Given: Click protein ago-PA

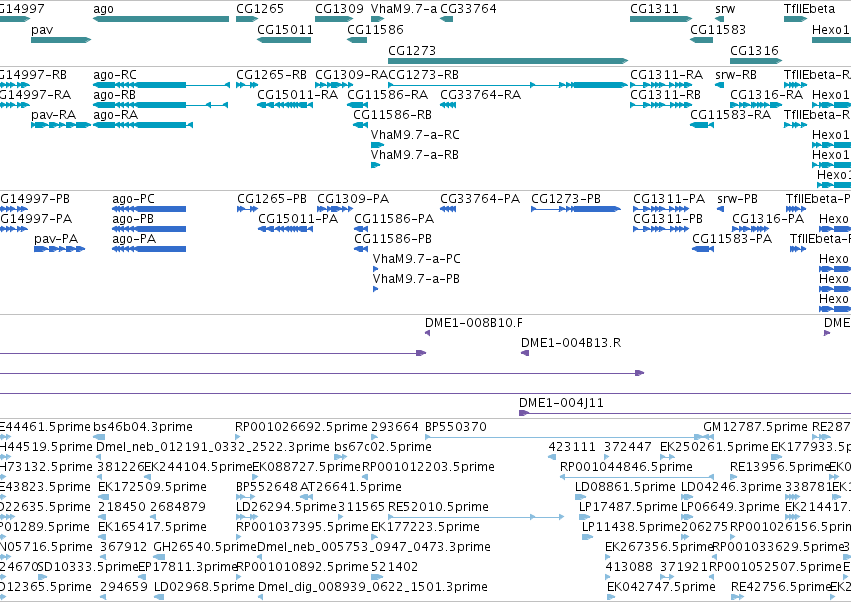Looking at the screenshot, I should click(134, 239).
